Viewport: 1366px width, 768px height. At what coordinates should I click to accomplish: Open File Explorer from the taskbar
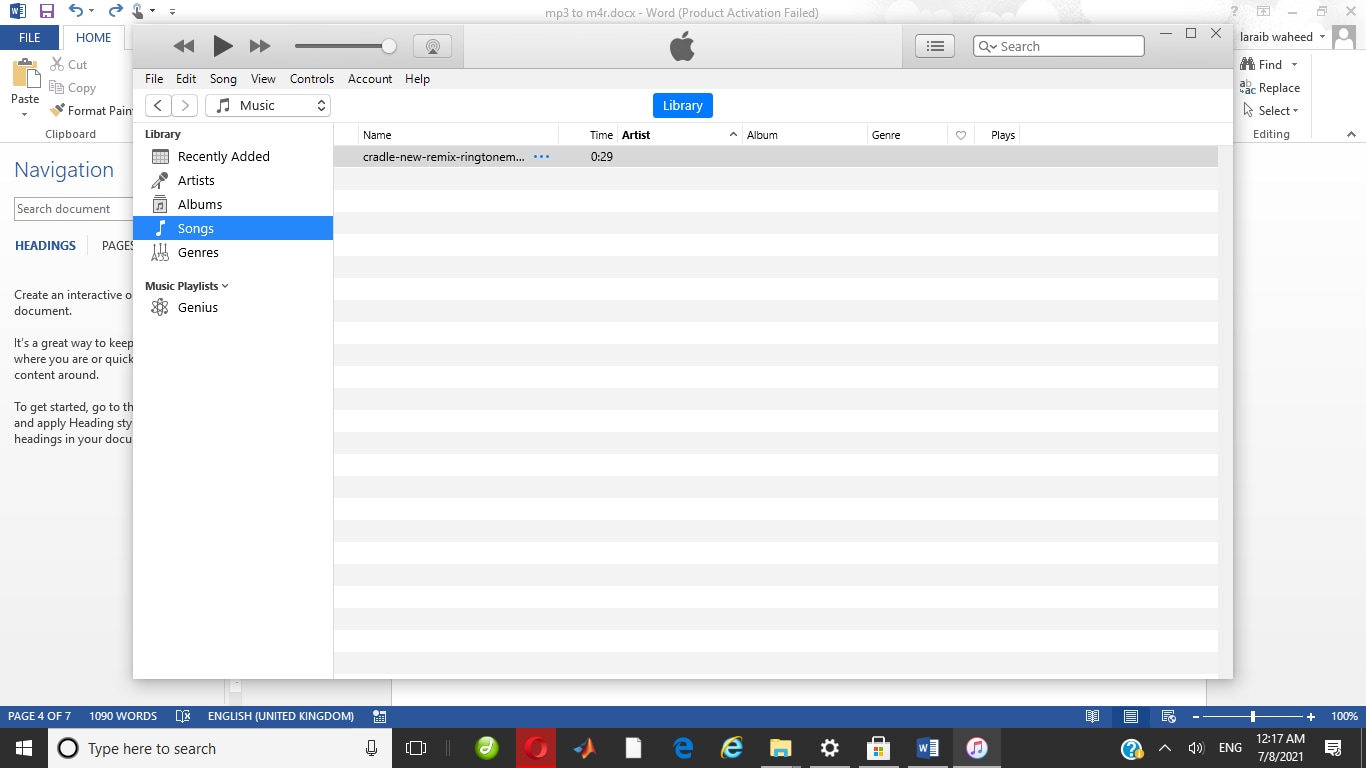point(781,748)
